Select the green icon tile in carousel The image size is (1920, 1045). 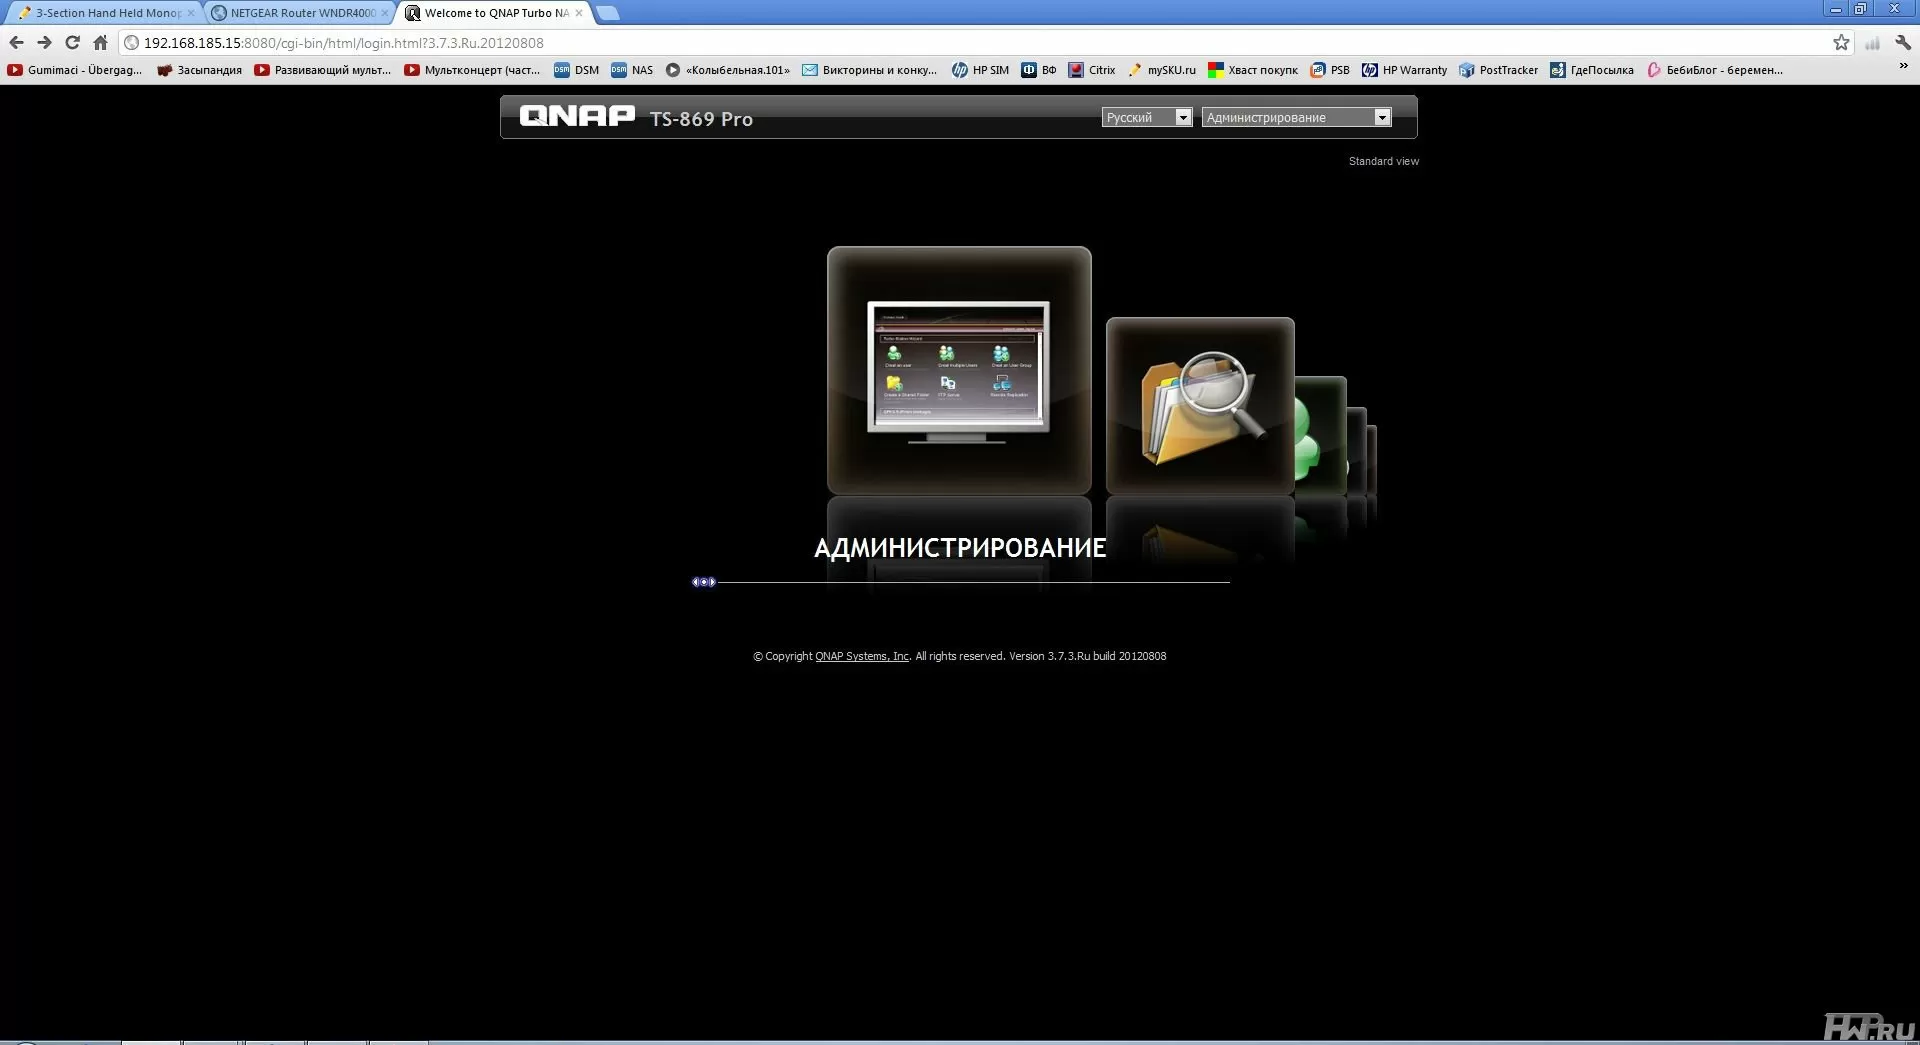pyautogui.click(x=1321, y=436)
